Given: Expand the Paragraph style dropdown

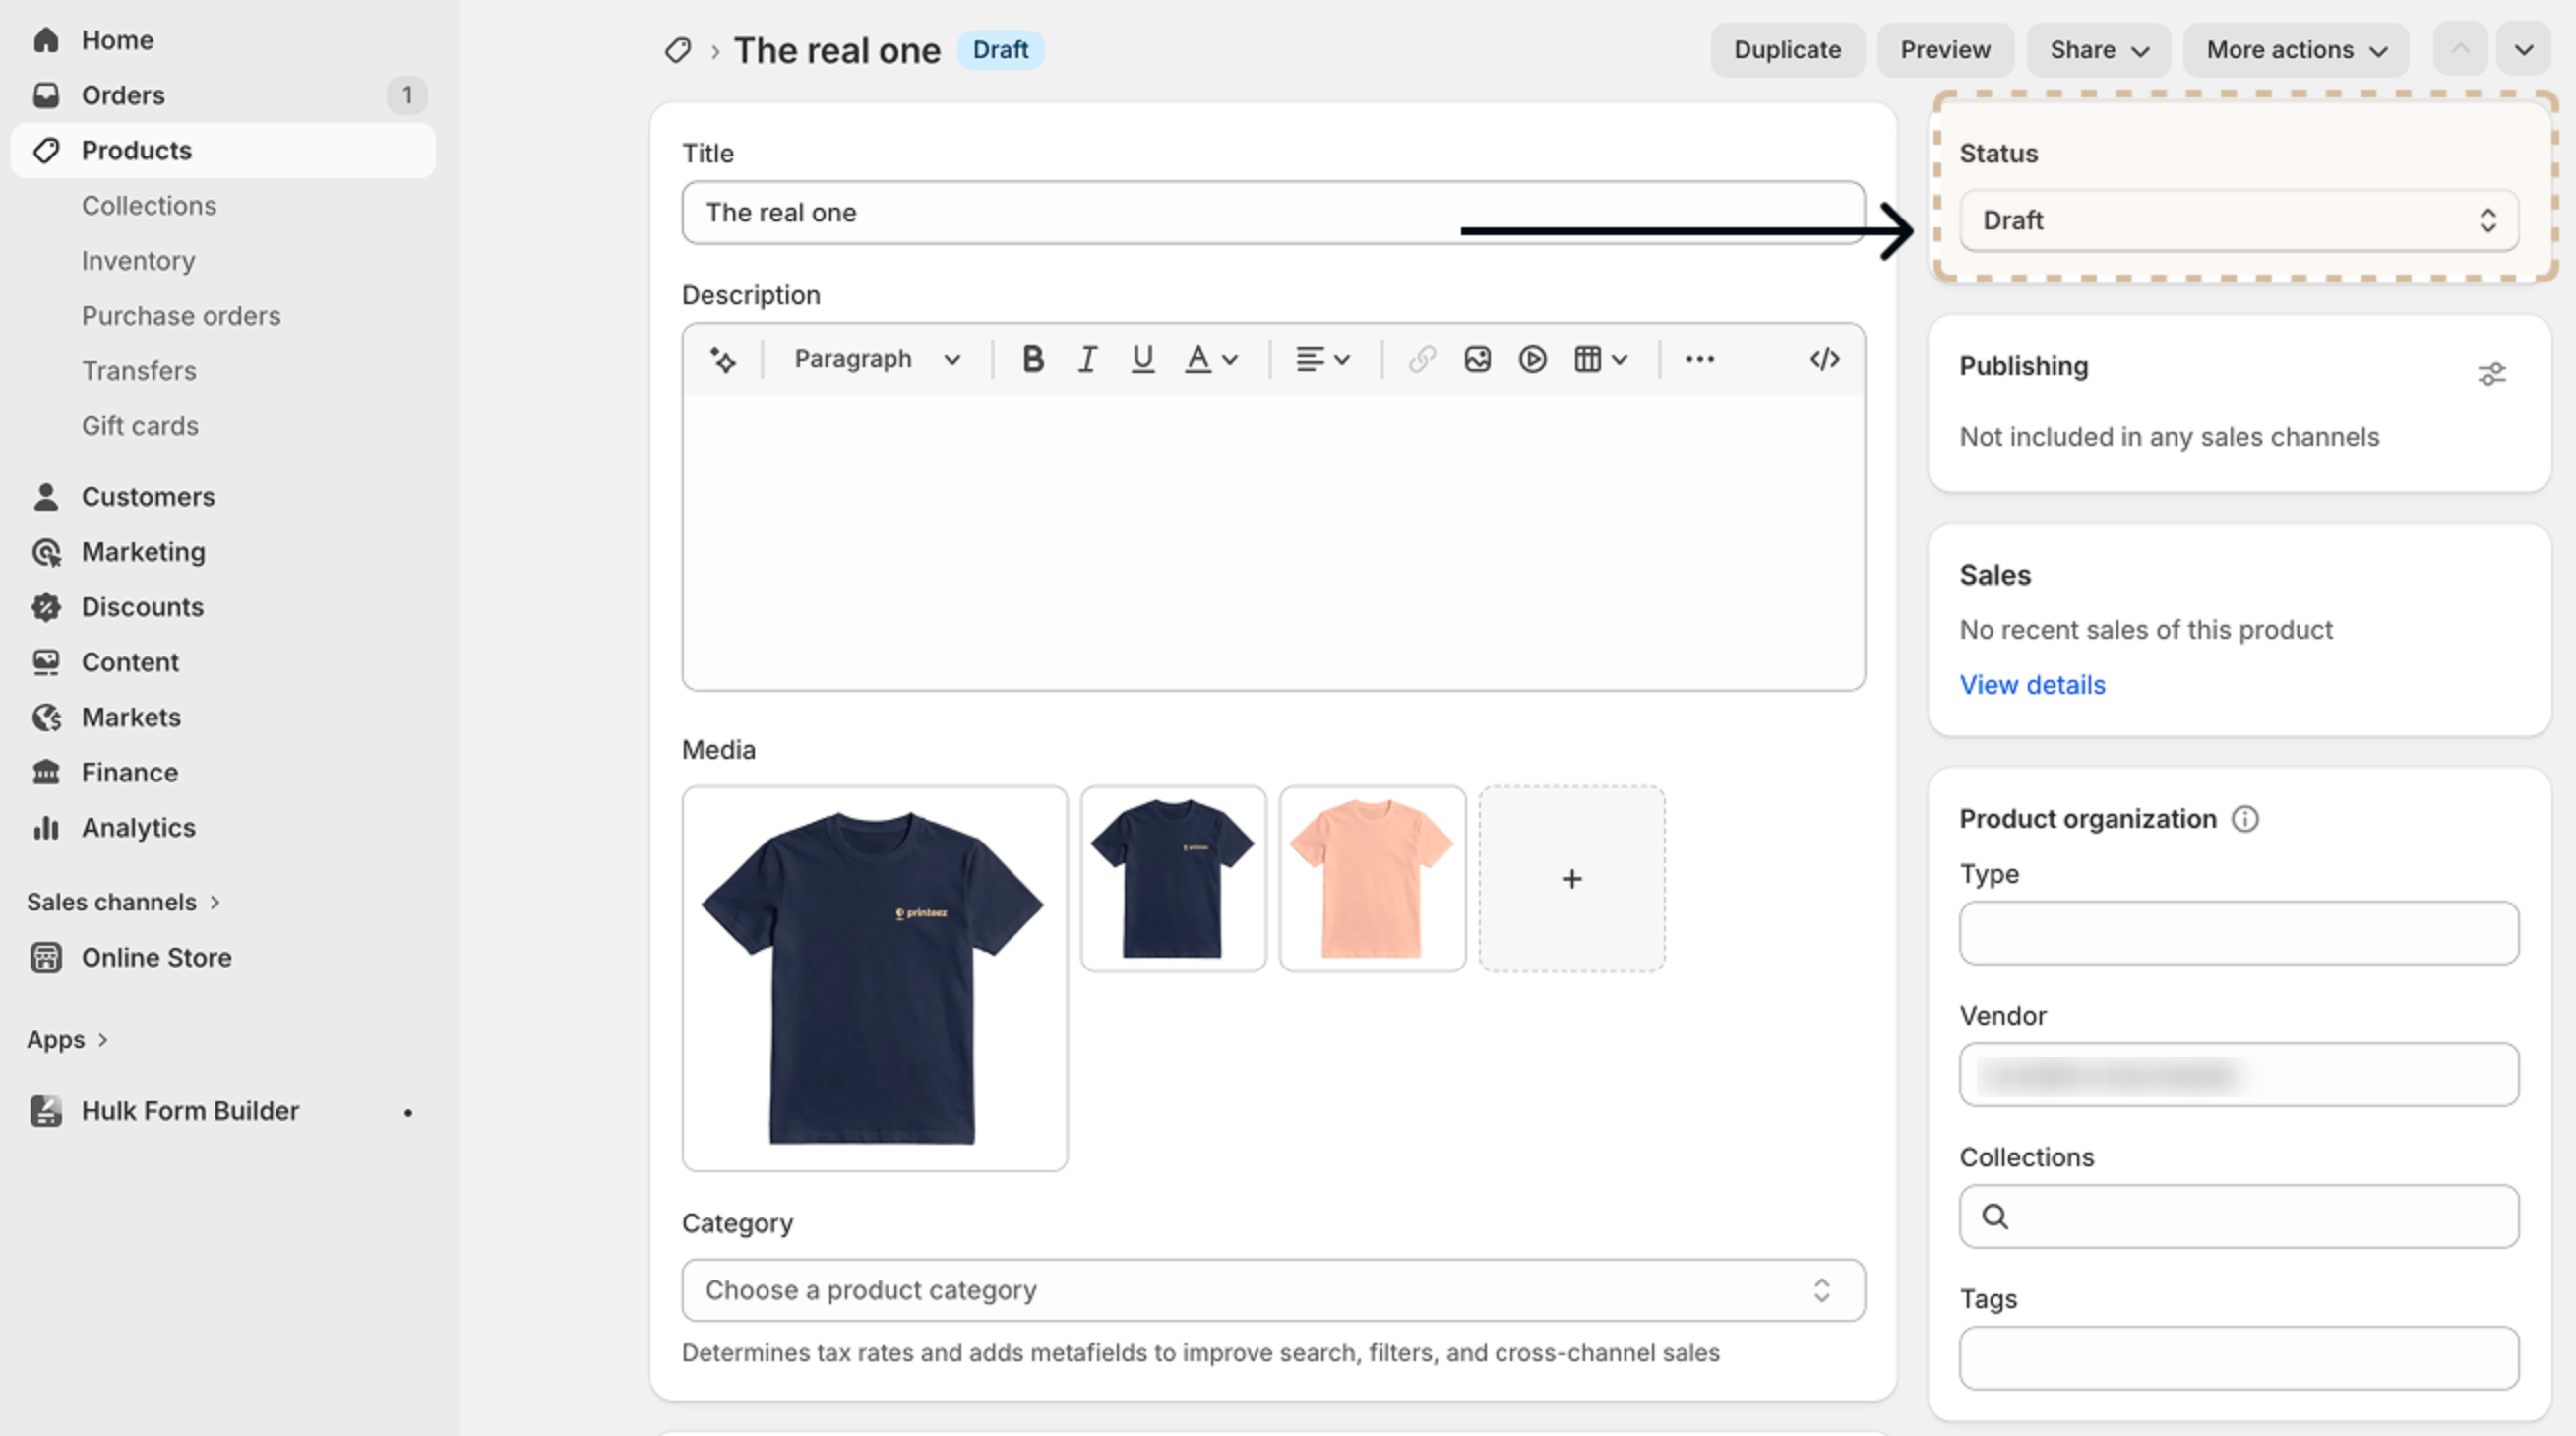Looking at the screenshot, I should (x=876, y=360).
